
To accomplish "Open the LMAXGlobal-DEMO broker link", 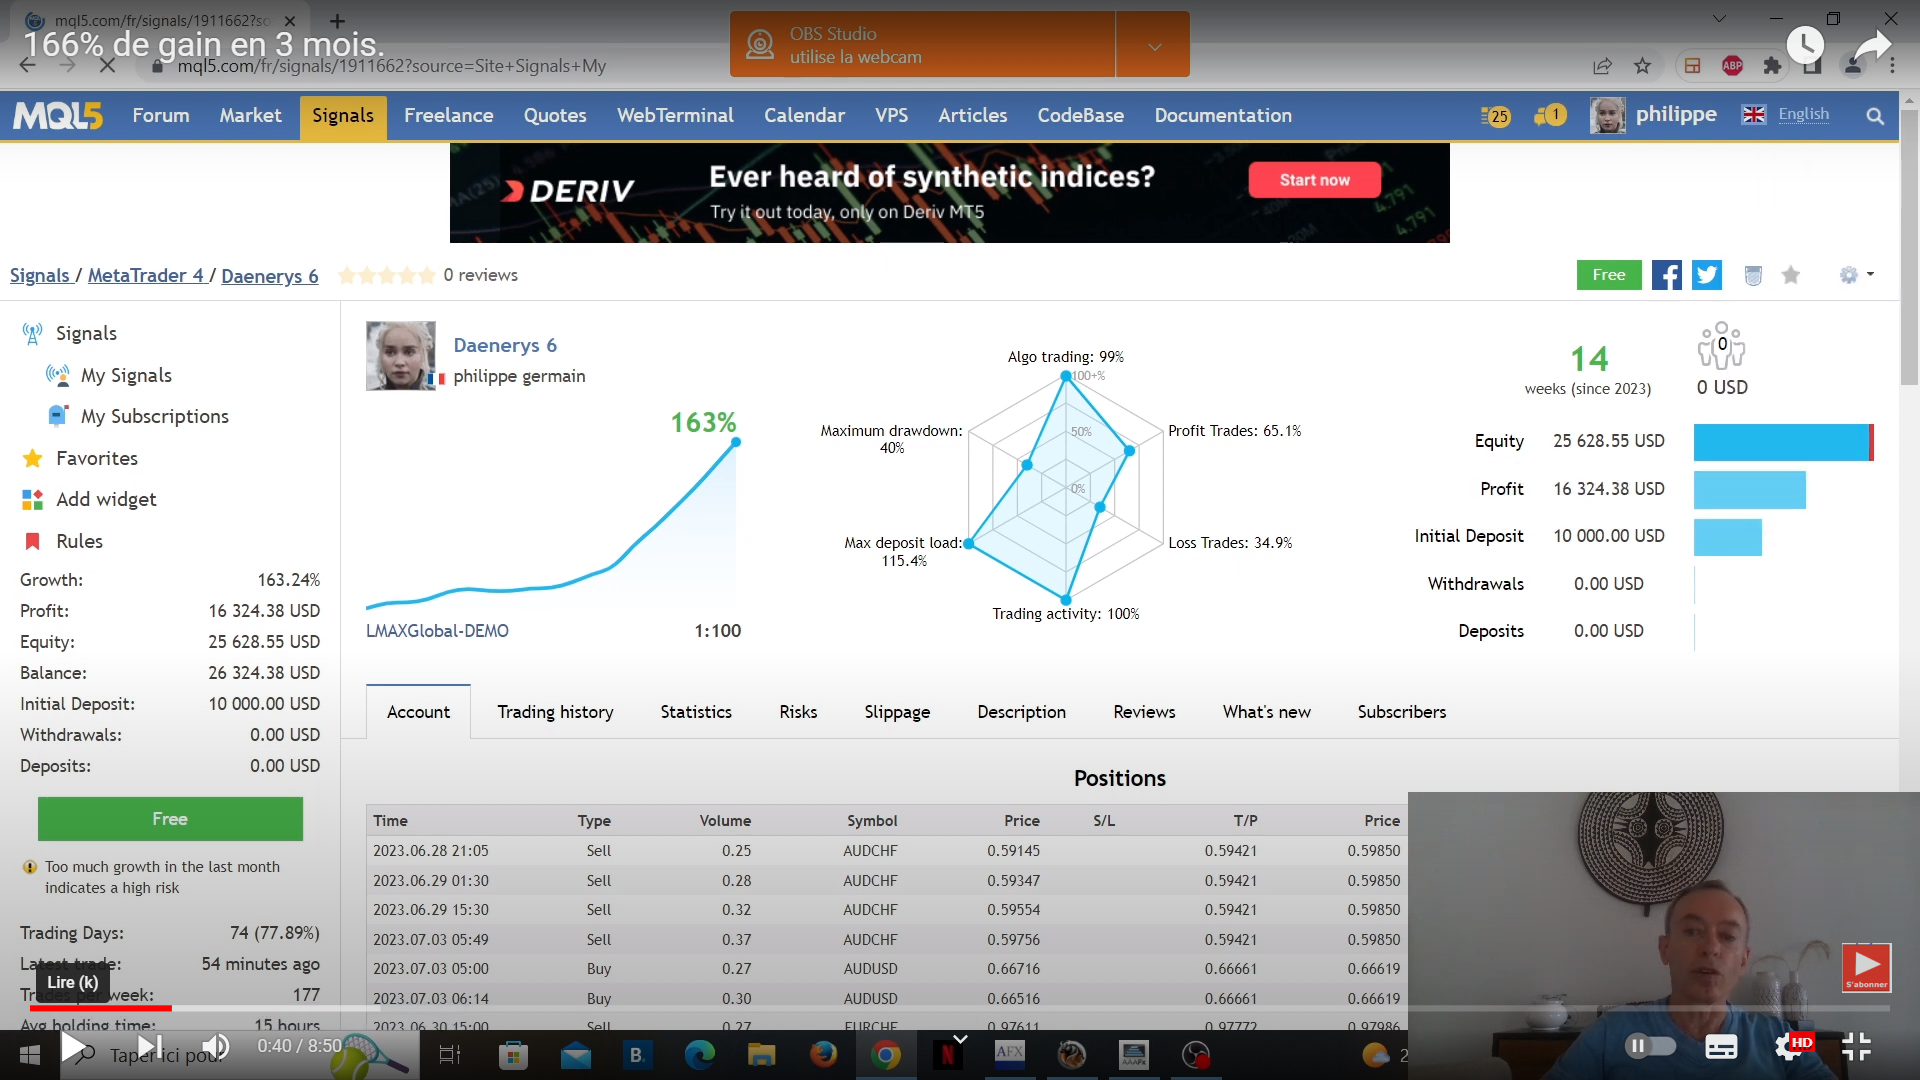I will [x=437, y=631].
